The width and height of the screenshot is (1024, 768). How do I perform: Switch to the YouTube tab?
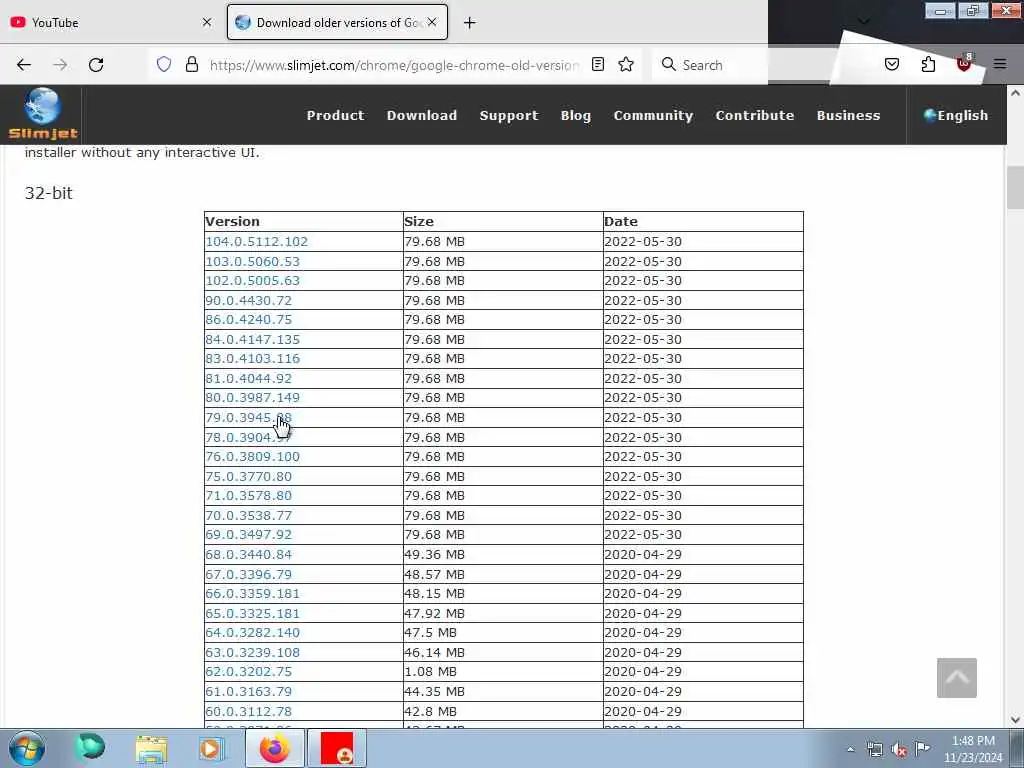tap(113, 22)
